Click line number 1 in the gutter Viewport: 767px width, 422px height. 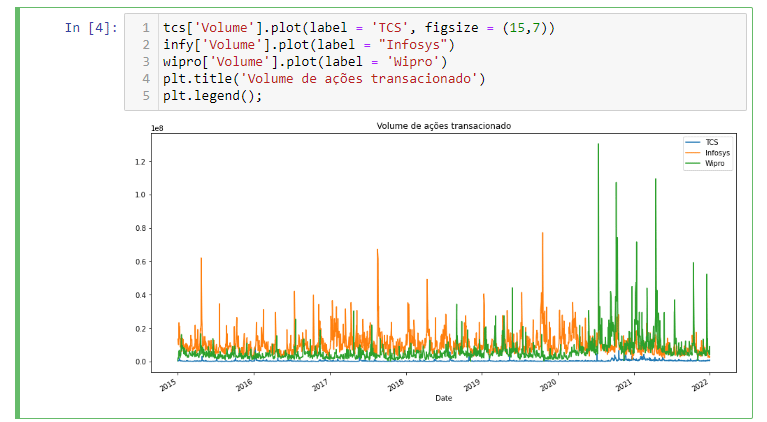coord(146,28)
